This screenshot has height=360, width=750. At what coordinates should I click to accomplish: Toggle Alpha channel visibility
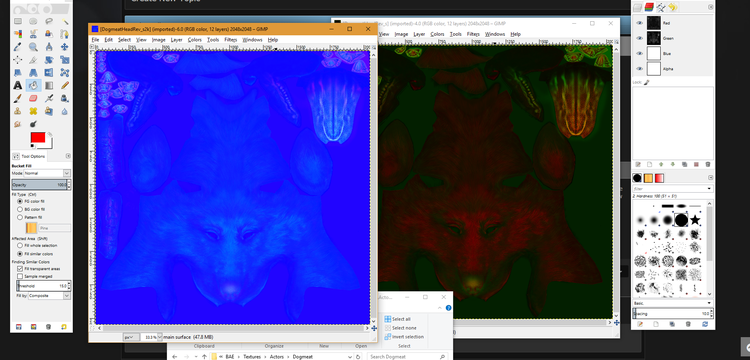pos(639,68)
